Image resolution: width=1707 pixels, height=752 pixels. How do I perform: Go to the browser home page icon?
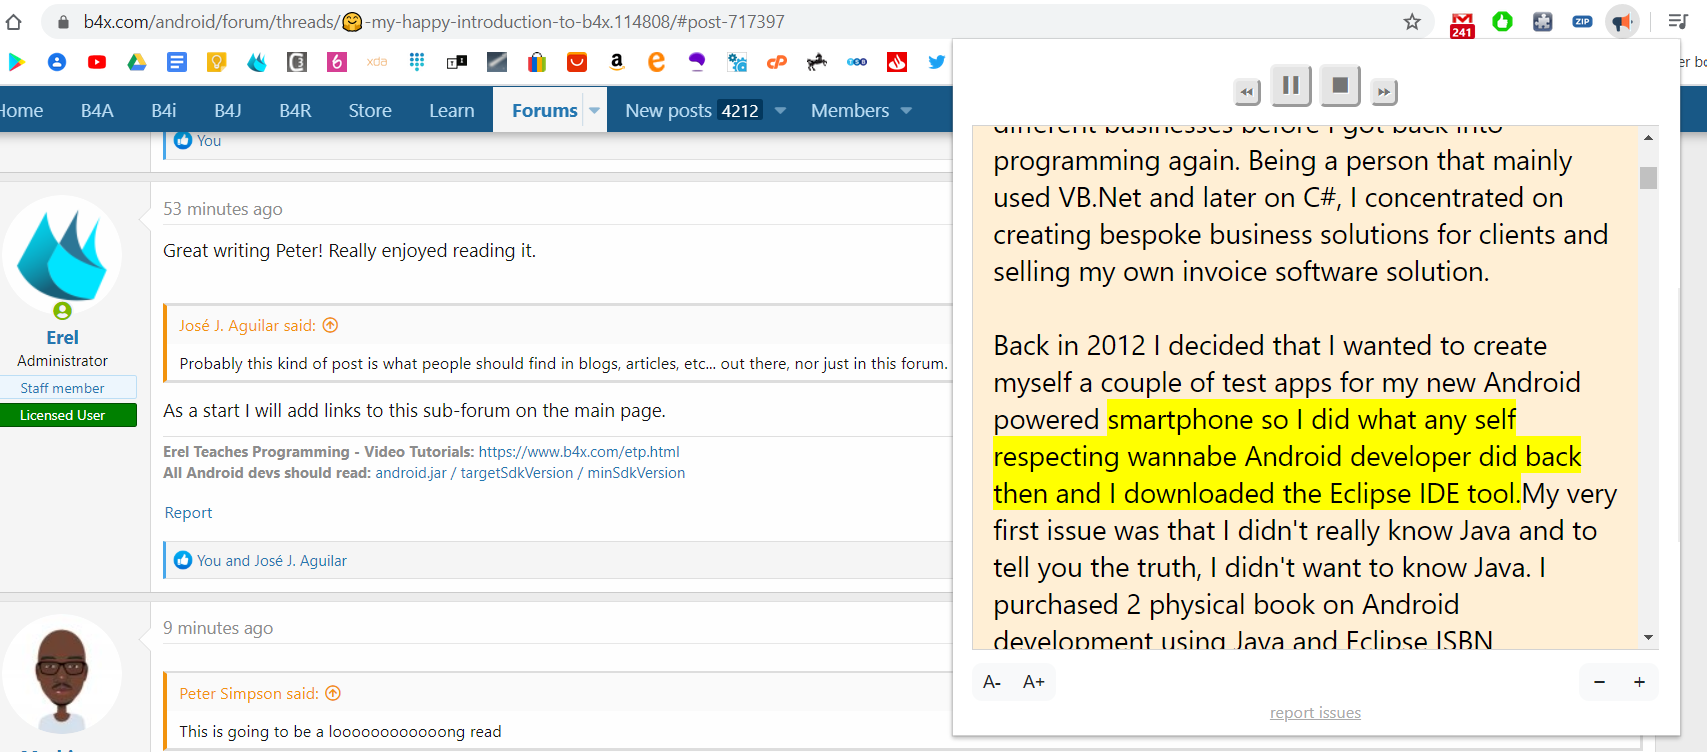[13, 22]
